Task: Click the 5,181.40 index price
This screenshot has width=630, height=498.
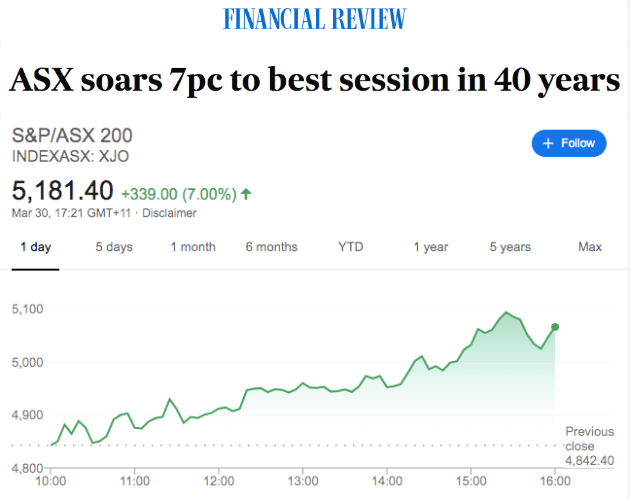Action: pyautogui.click(x=63, y=191)
